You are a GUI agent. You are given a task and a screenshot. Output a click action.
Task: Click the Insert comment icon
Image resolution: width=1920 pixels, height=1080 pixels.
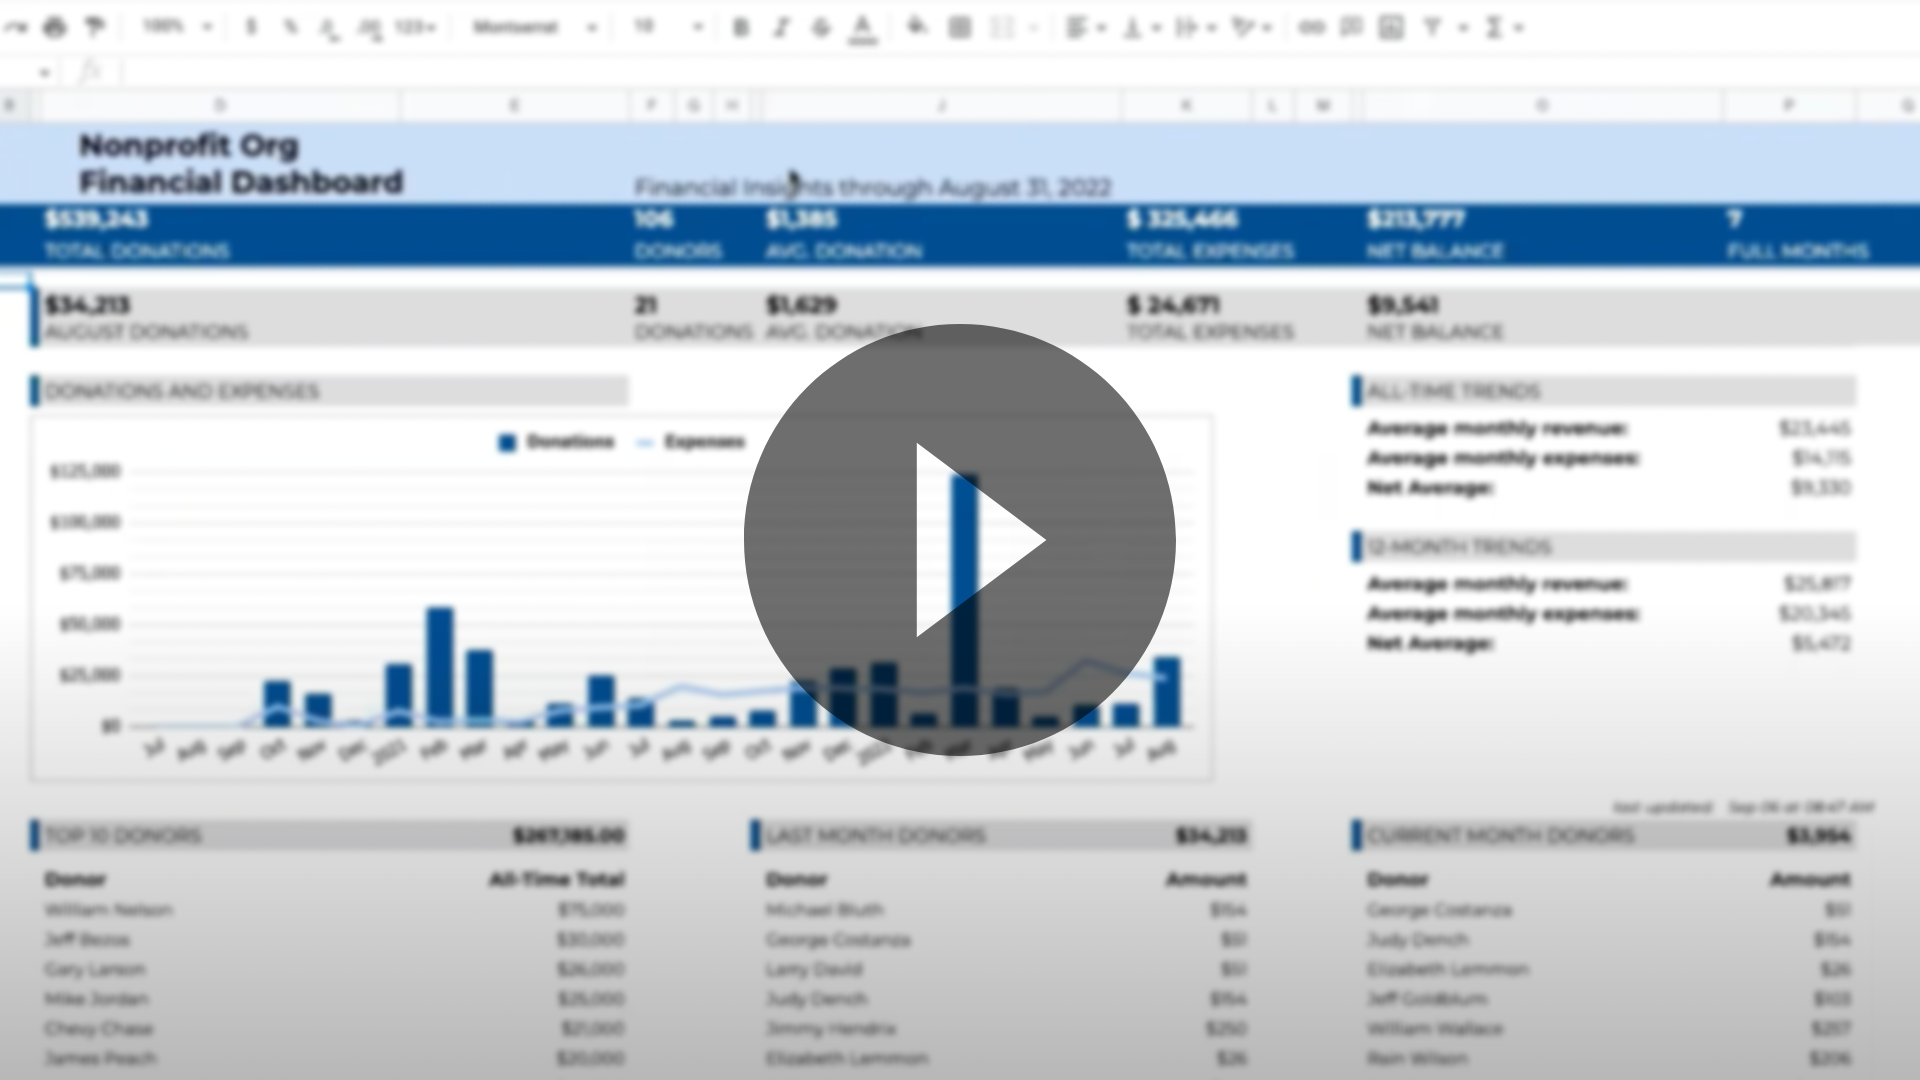coord(1351,28)
